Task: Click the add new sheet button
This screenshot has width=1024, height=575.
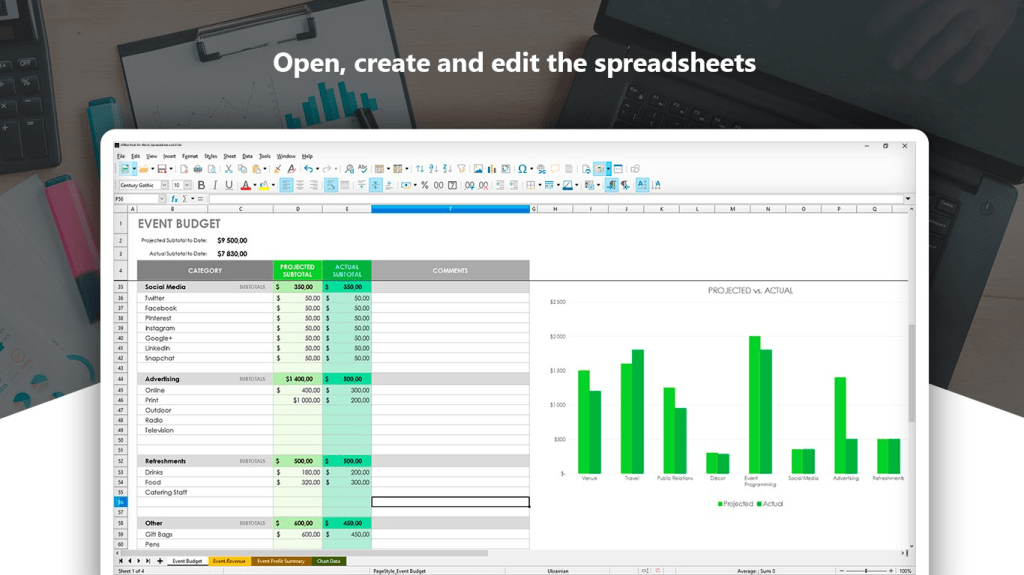Action: (160, 561)
